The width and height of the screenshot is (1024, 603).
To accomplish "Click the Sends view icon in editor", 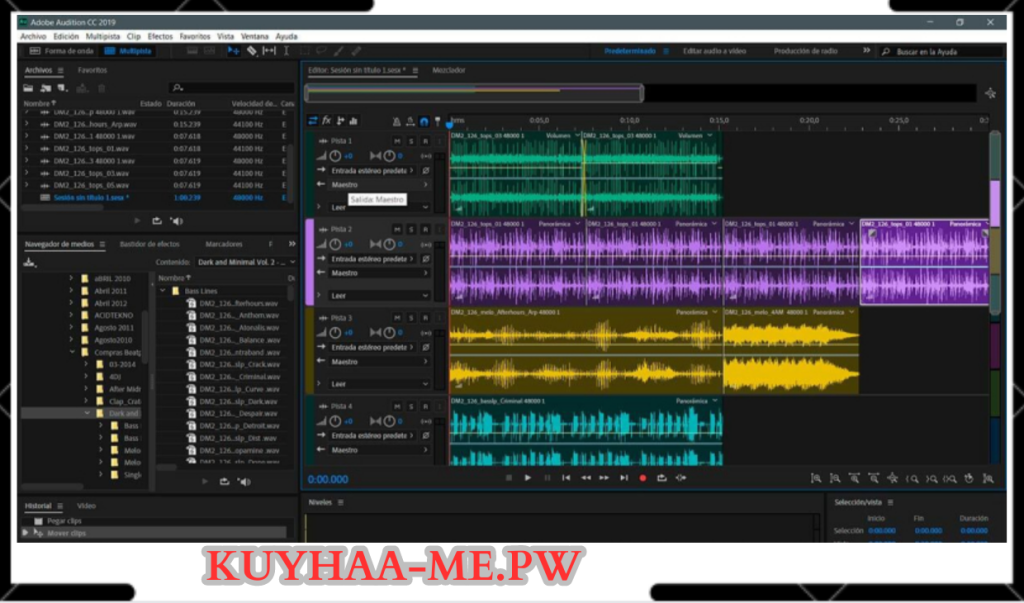I will click(x=340, y=121).
